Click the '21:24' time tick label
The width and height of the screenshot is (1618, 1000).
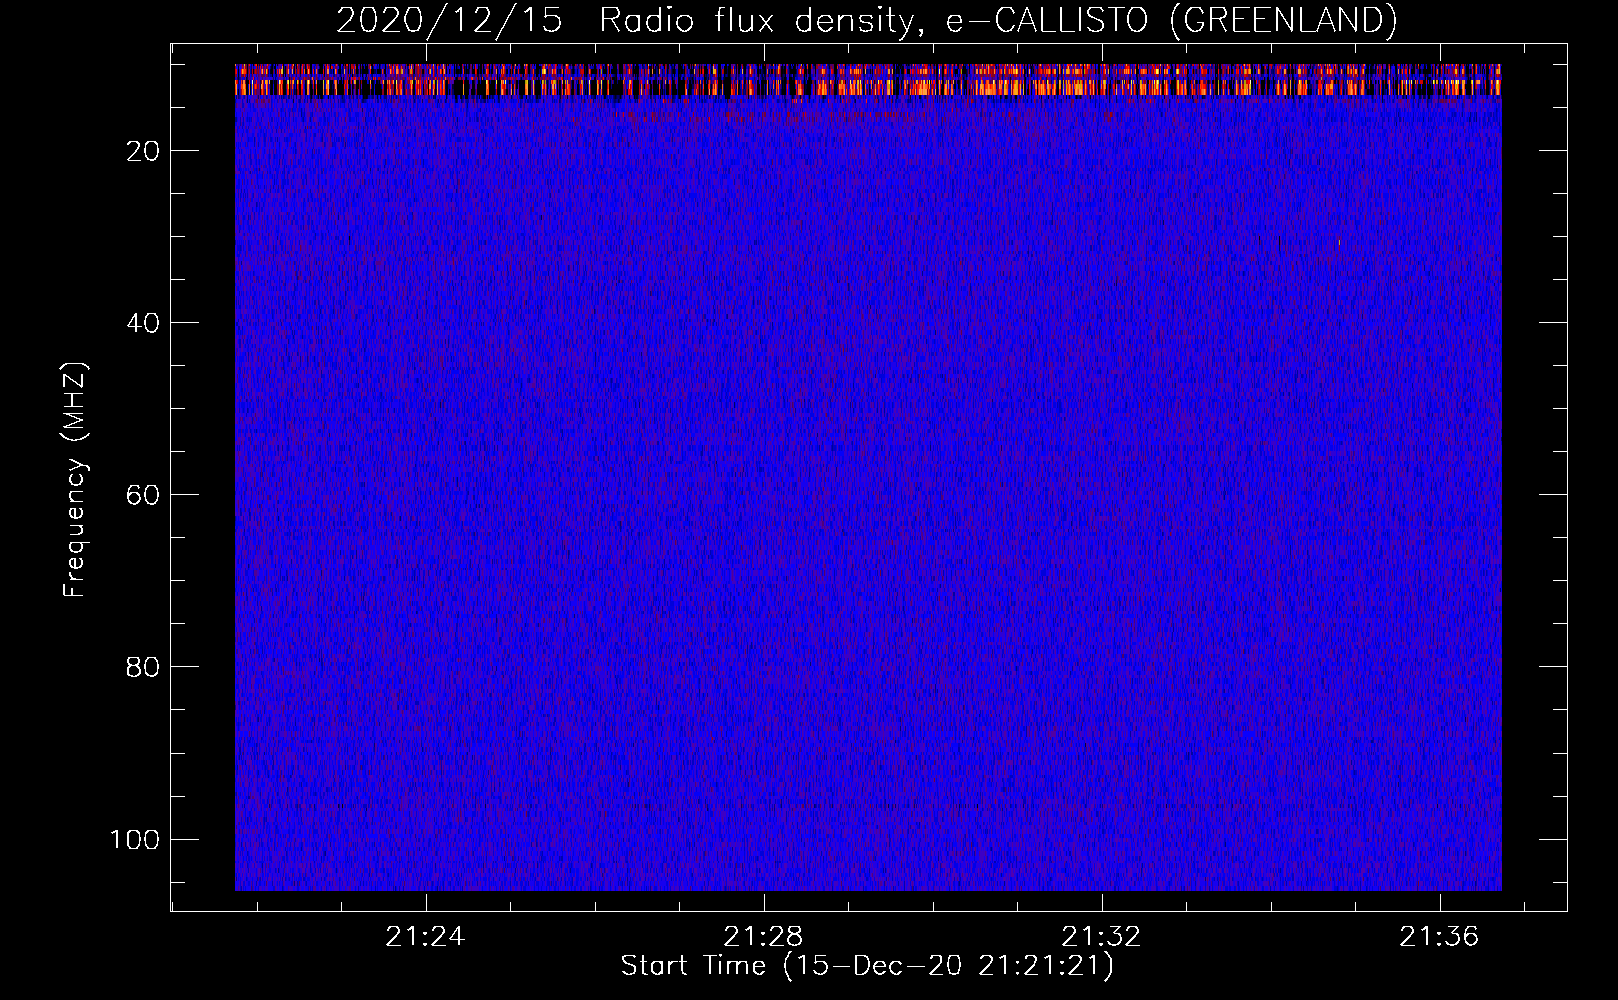coord(426,937)
